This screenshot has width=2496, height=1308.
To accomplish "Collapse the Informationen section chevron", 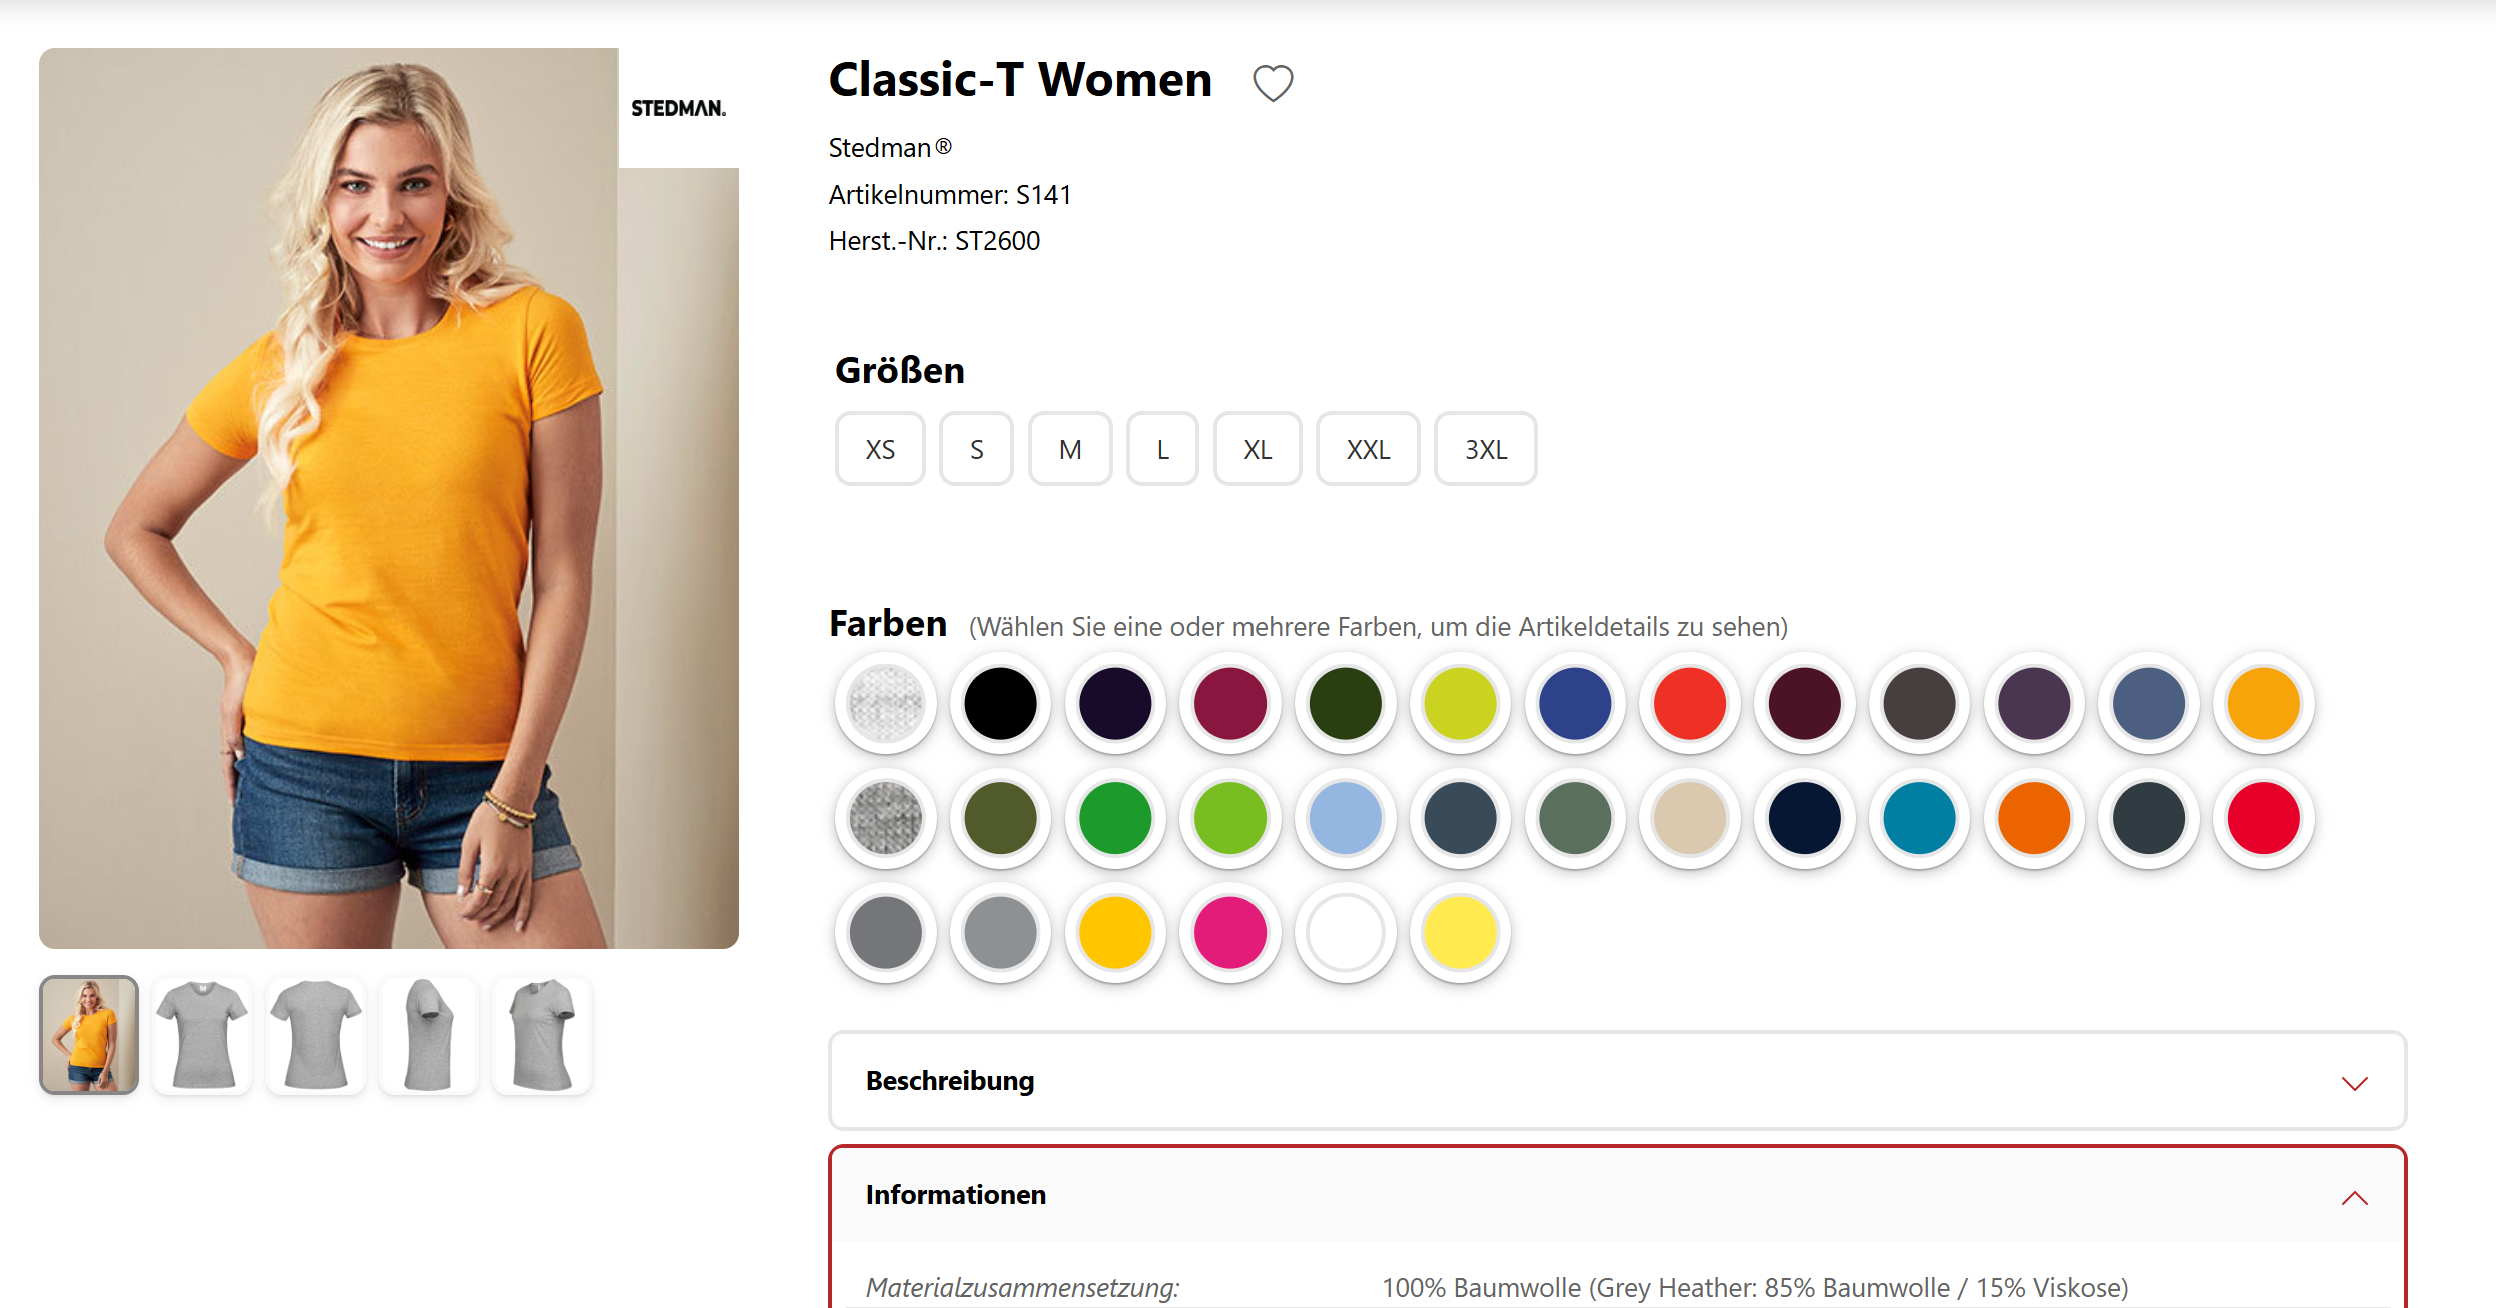I will 2354,1197.
